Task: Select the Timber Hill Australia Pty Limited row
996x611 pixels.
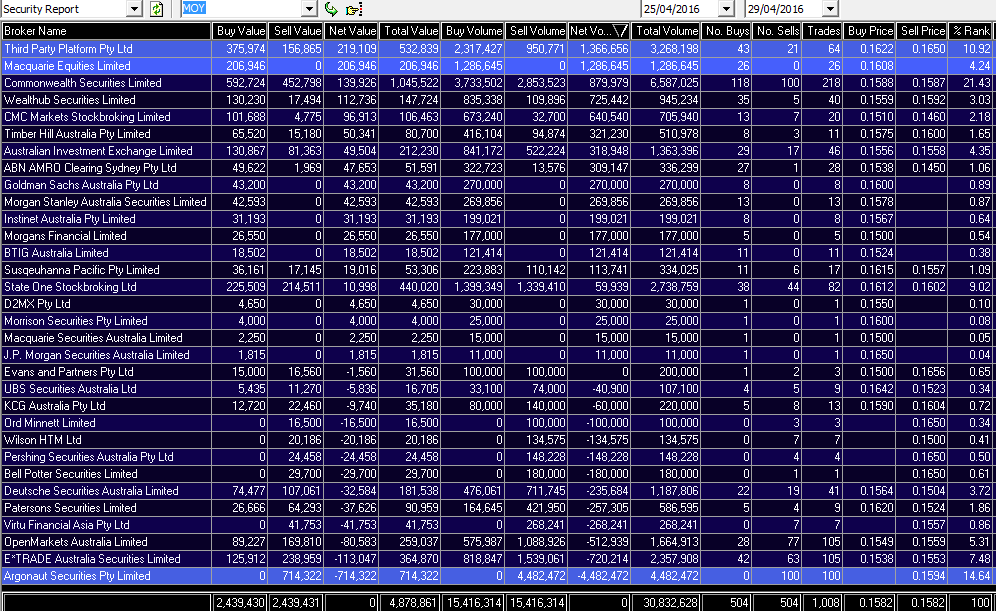Action: [497, 134]
